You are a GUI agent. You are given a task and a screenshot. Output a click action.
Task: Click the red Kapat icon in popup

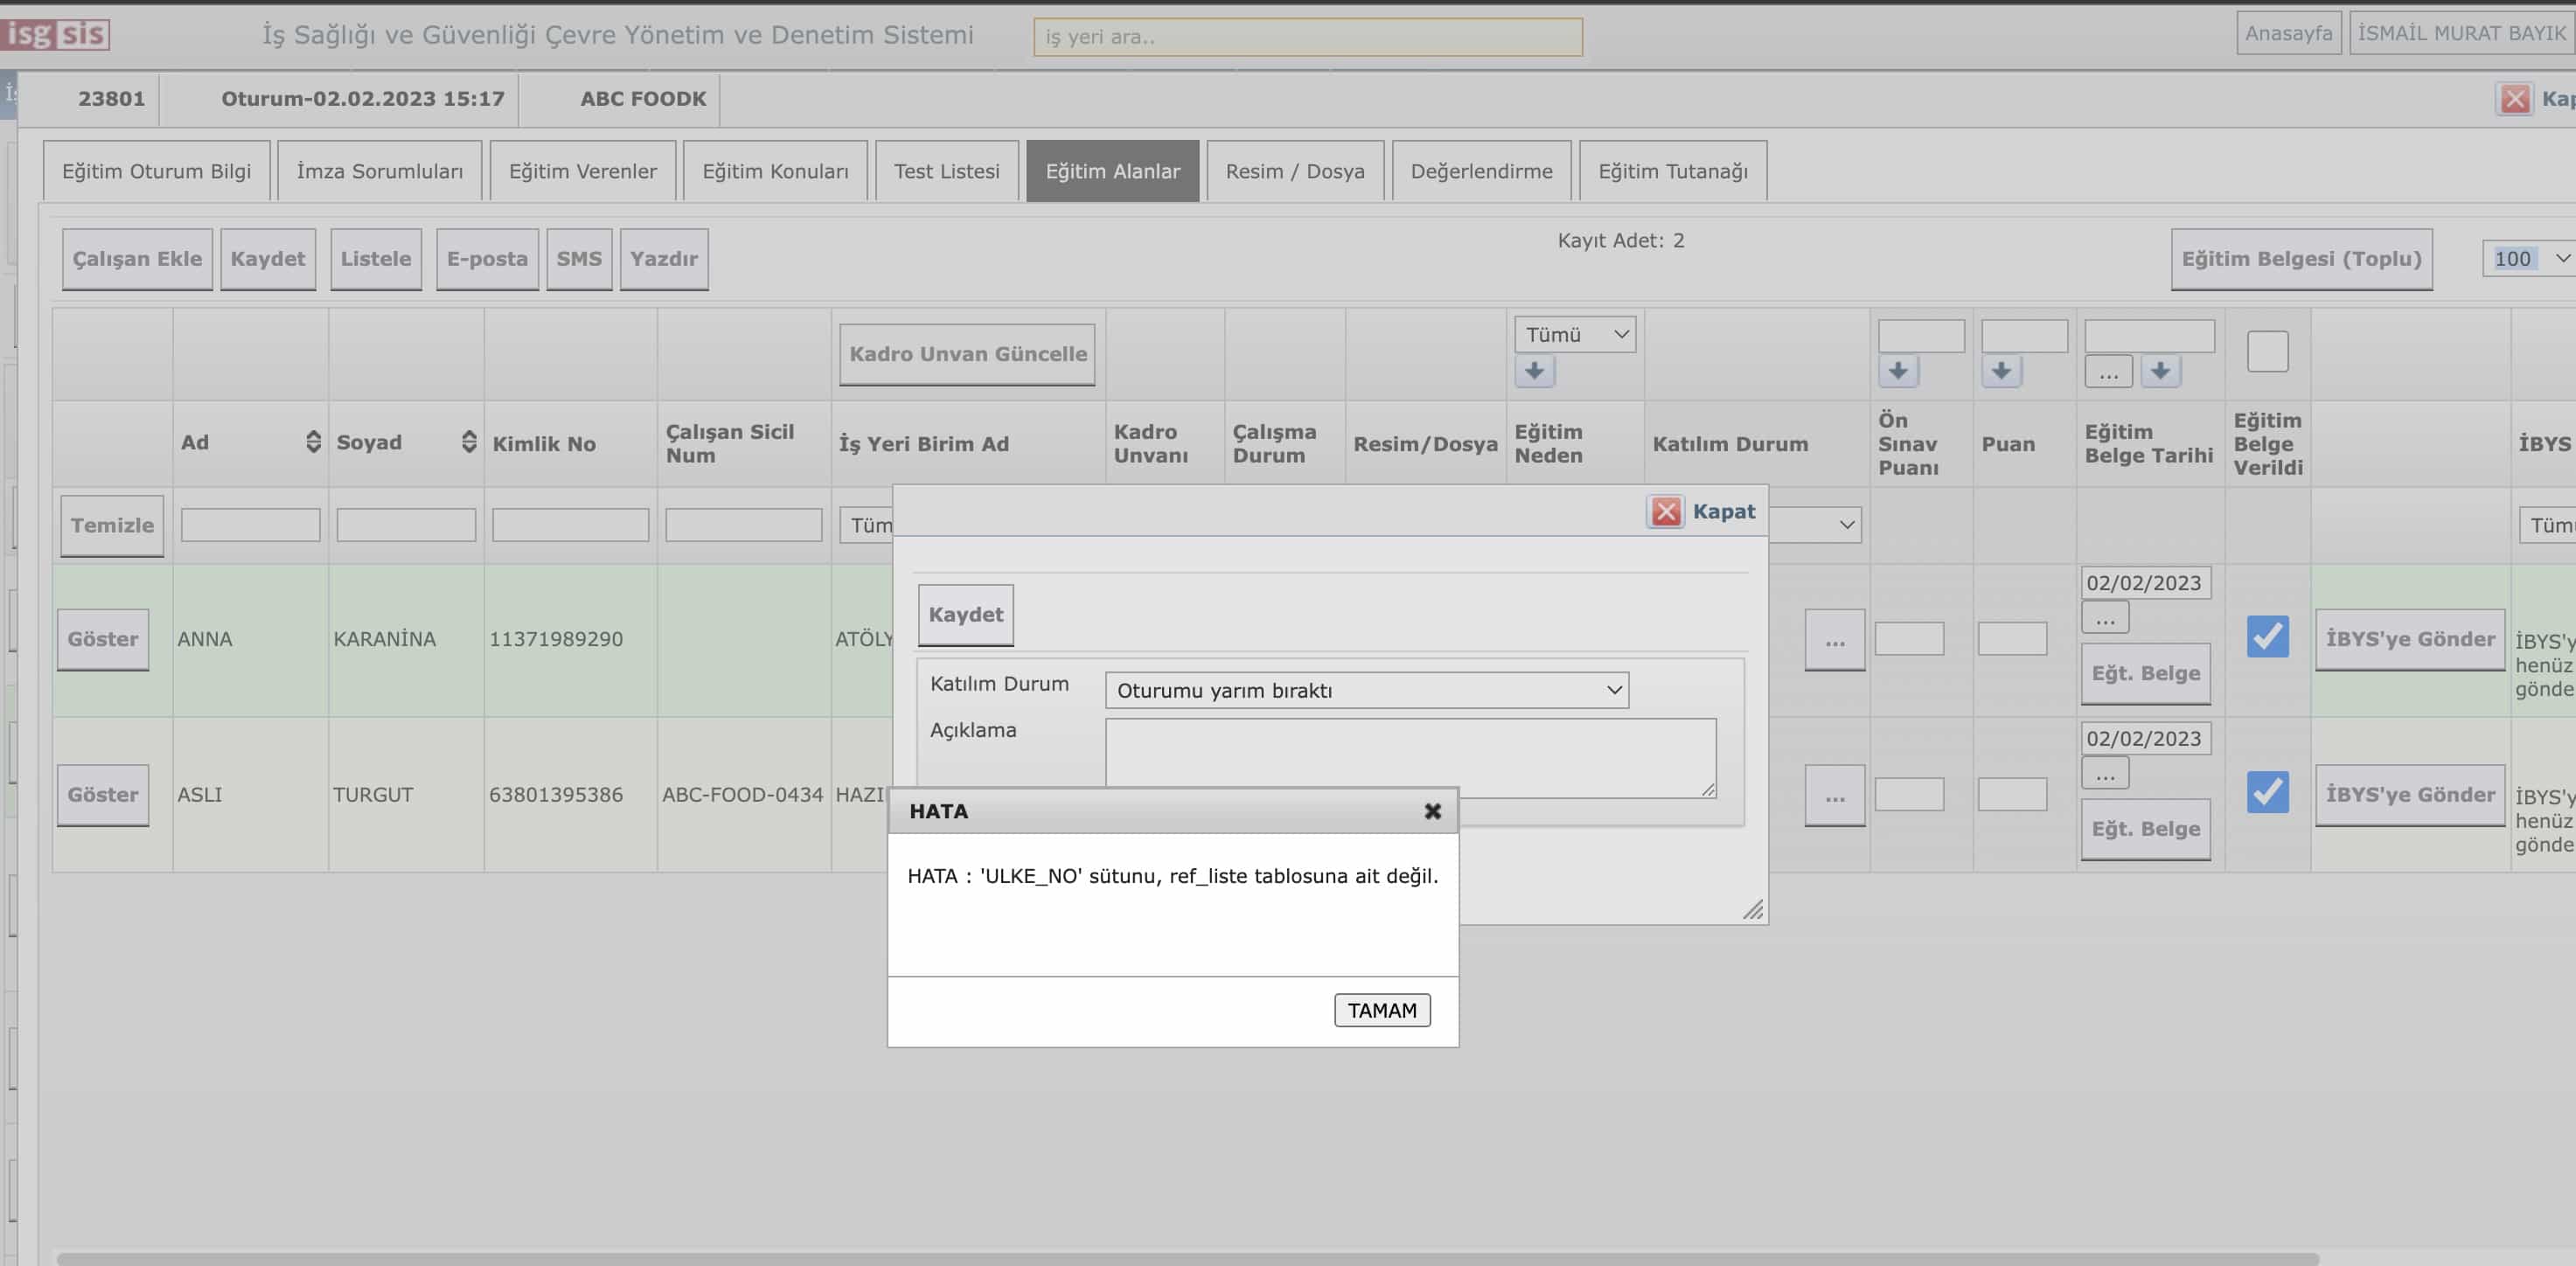pos(1665,512)
